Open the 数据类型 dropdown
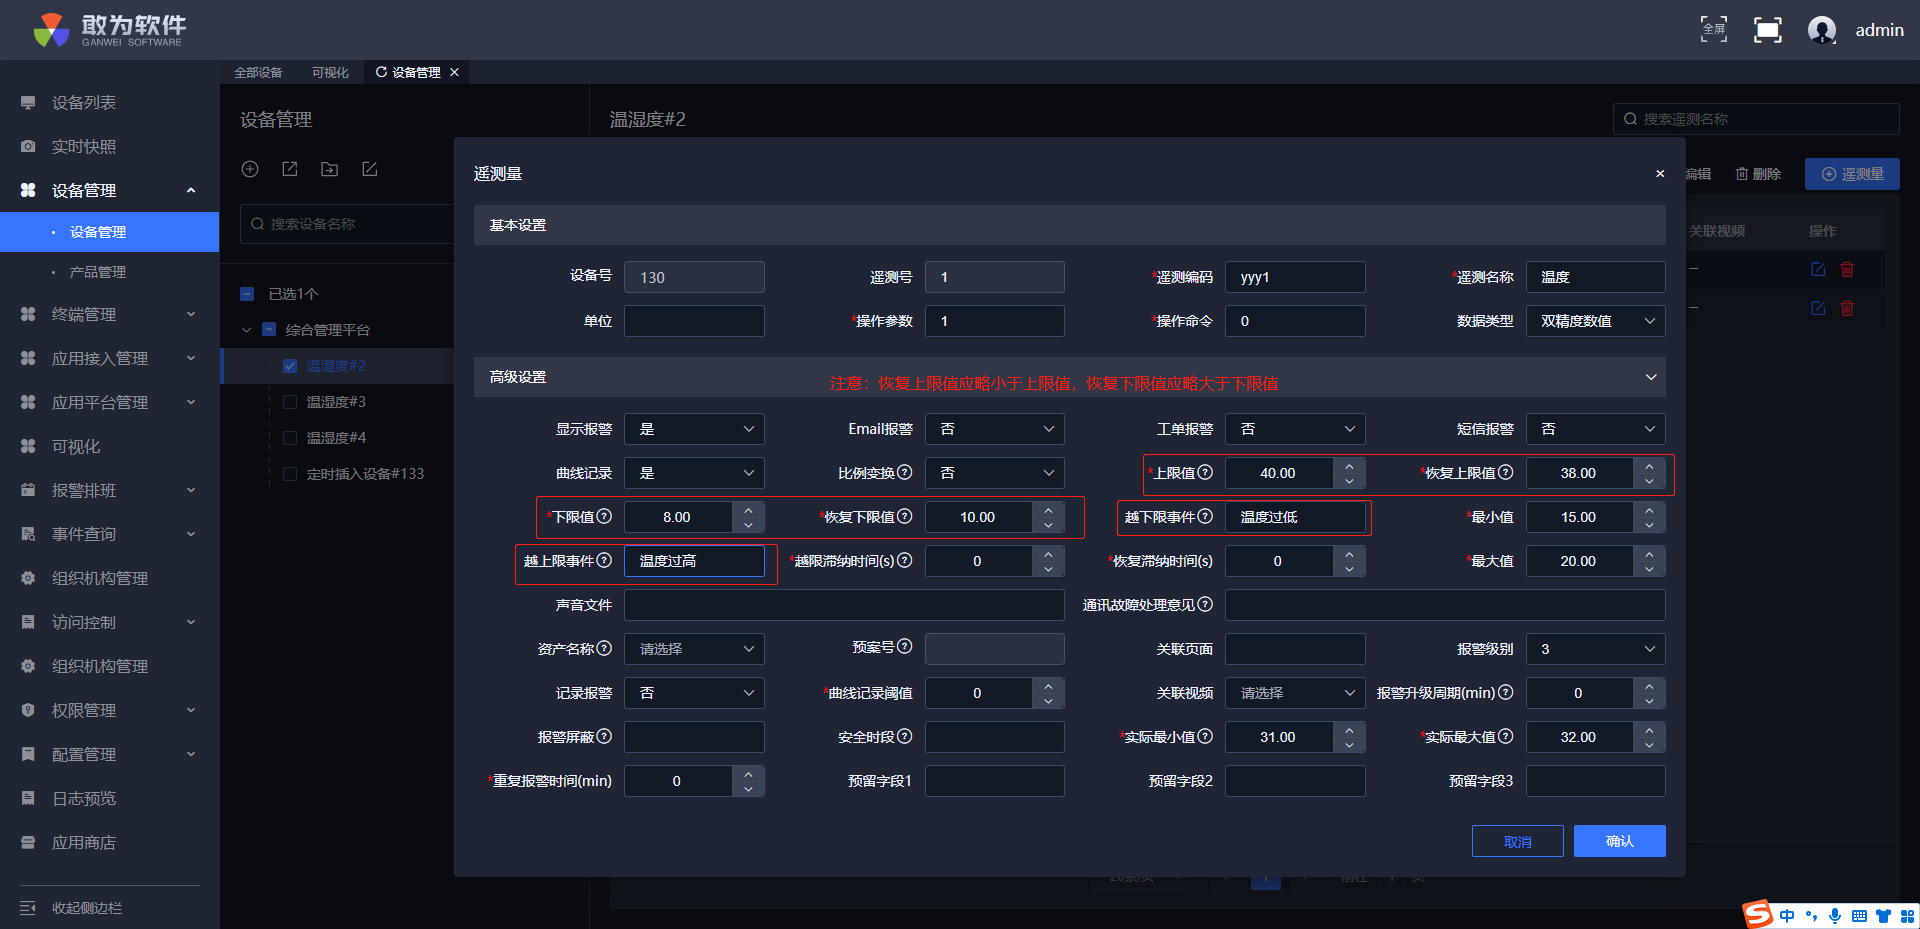 tap(1595, 321)
